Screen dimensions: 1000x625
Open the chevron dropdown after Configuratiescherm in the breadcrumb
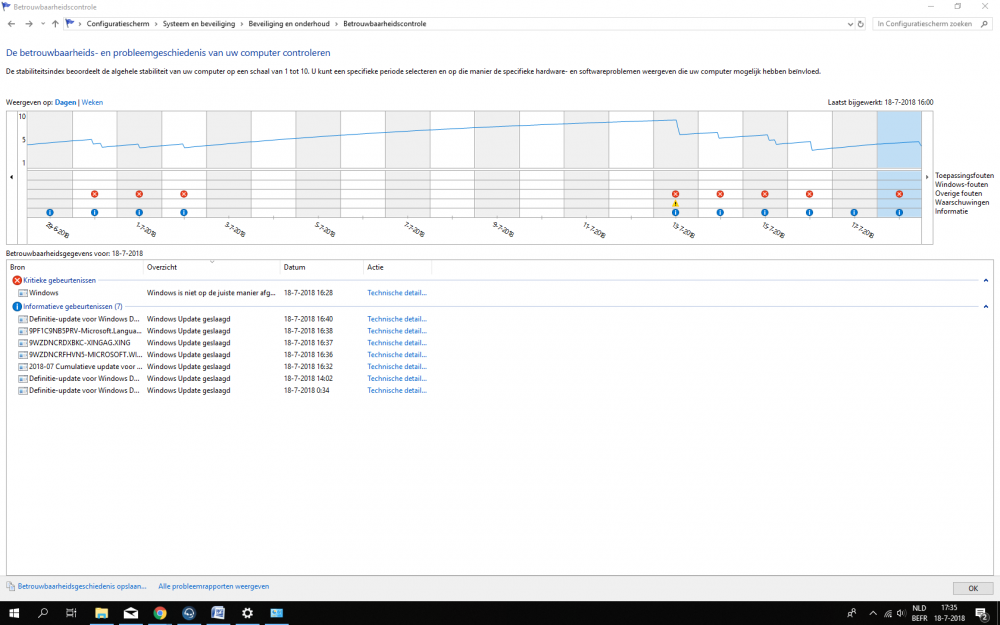[x=156, y=24]
